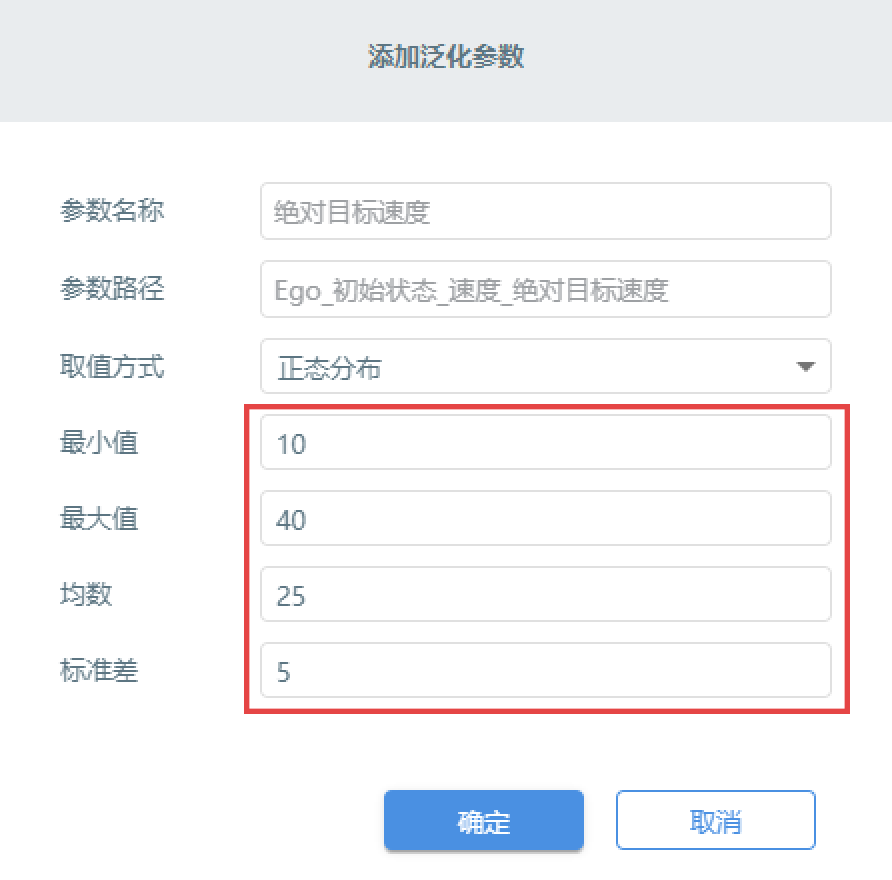
Task: Focus the 标准差 field containing 5
Action: pyautogui.click(x=546, y=670)
